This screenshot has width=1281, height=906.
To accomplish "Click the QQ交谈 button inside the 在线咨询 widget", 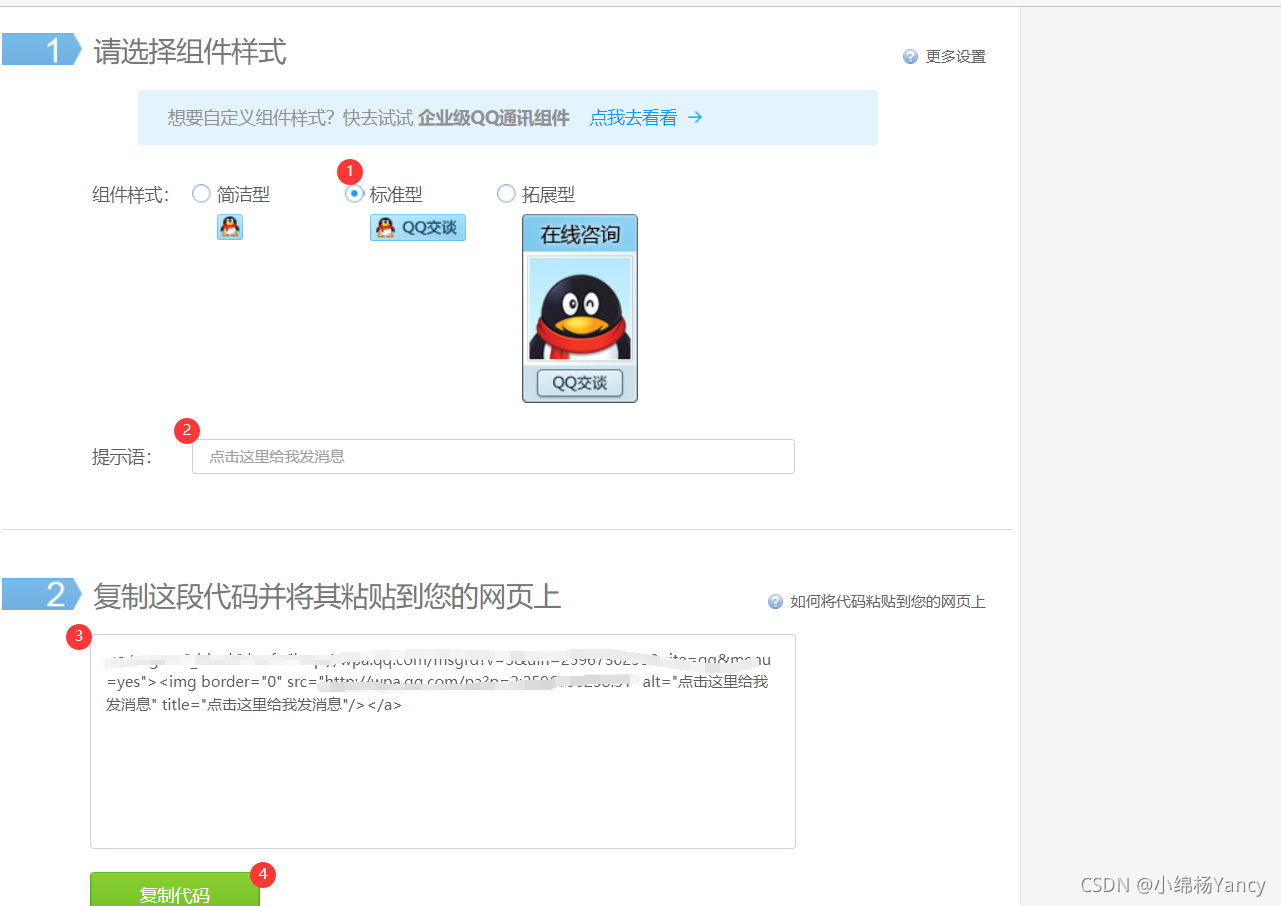I will (580, 383).
